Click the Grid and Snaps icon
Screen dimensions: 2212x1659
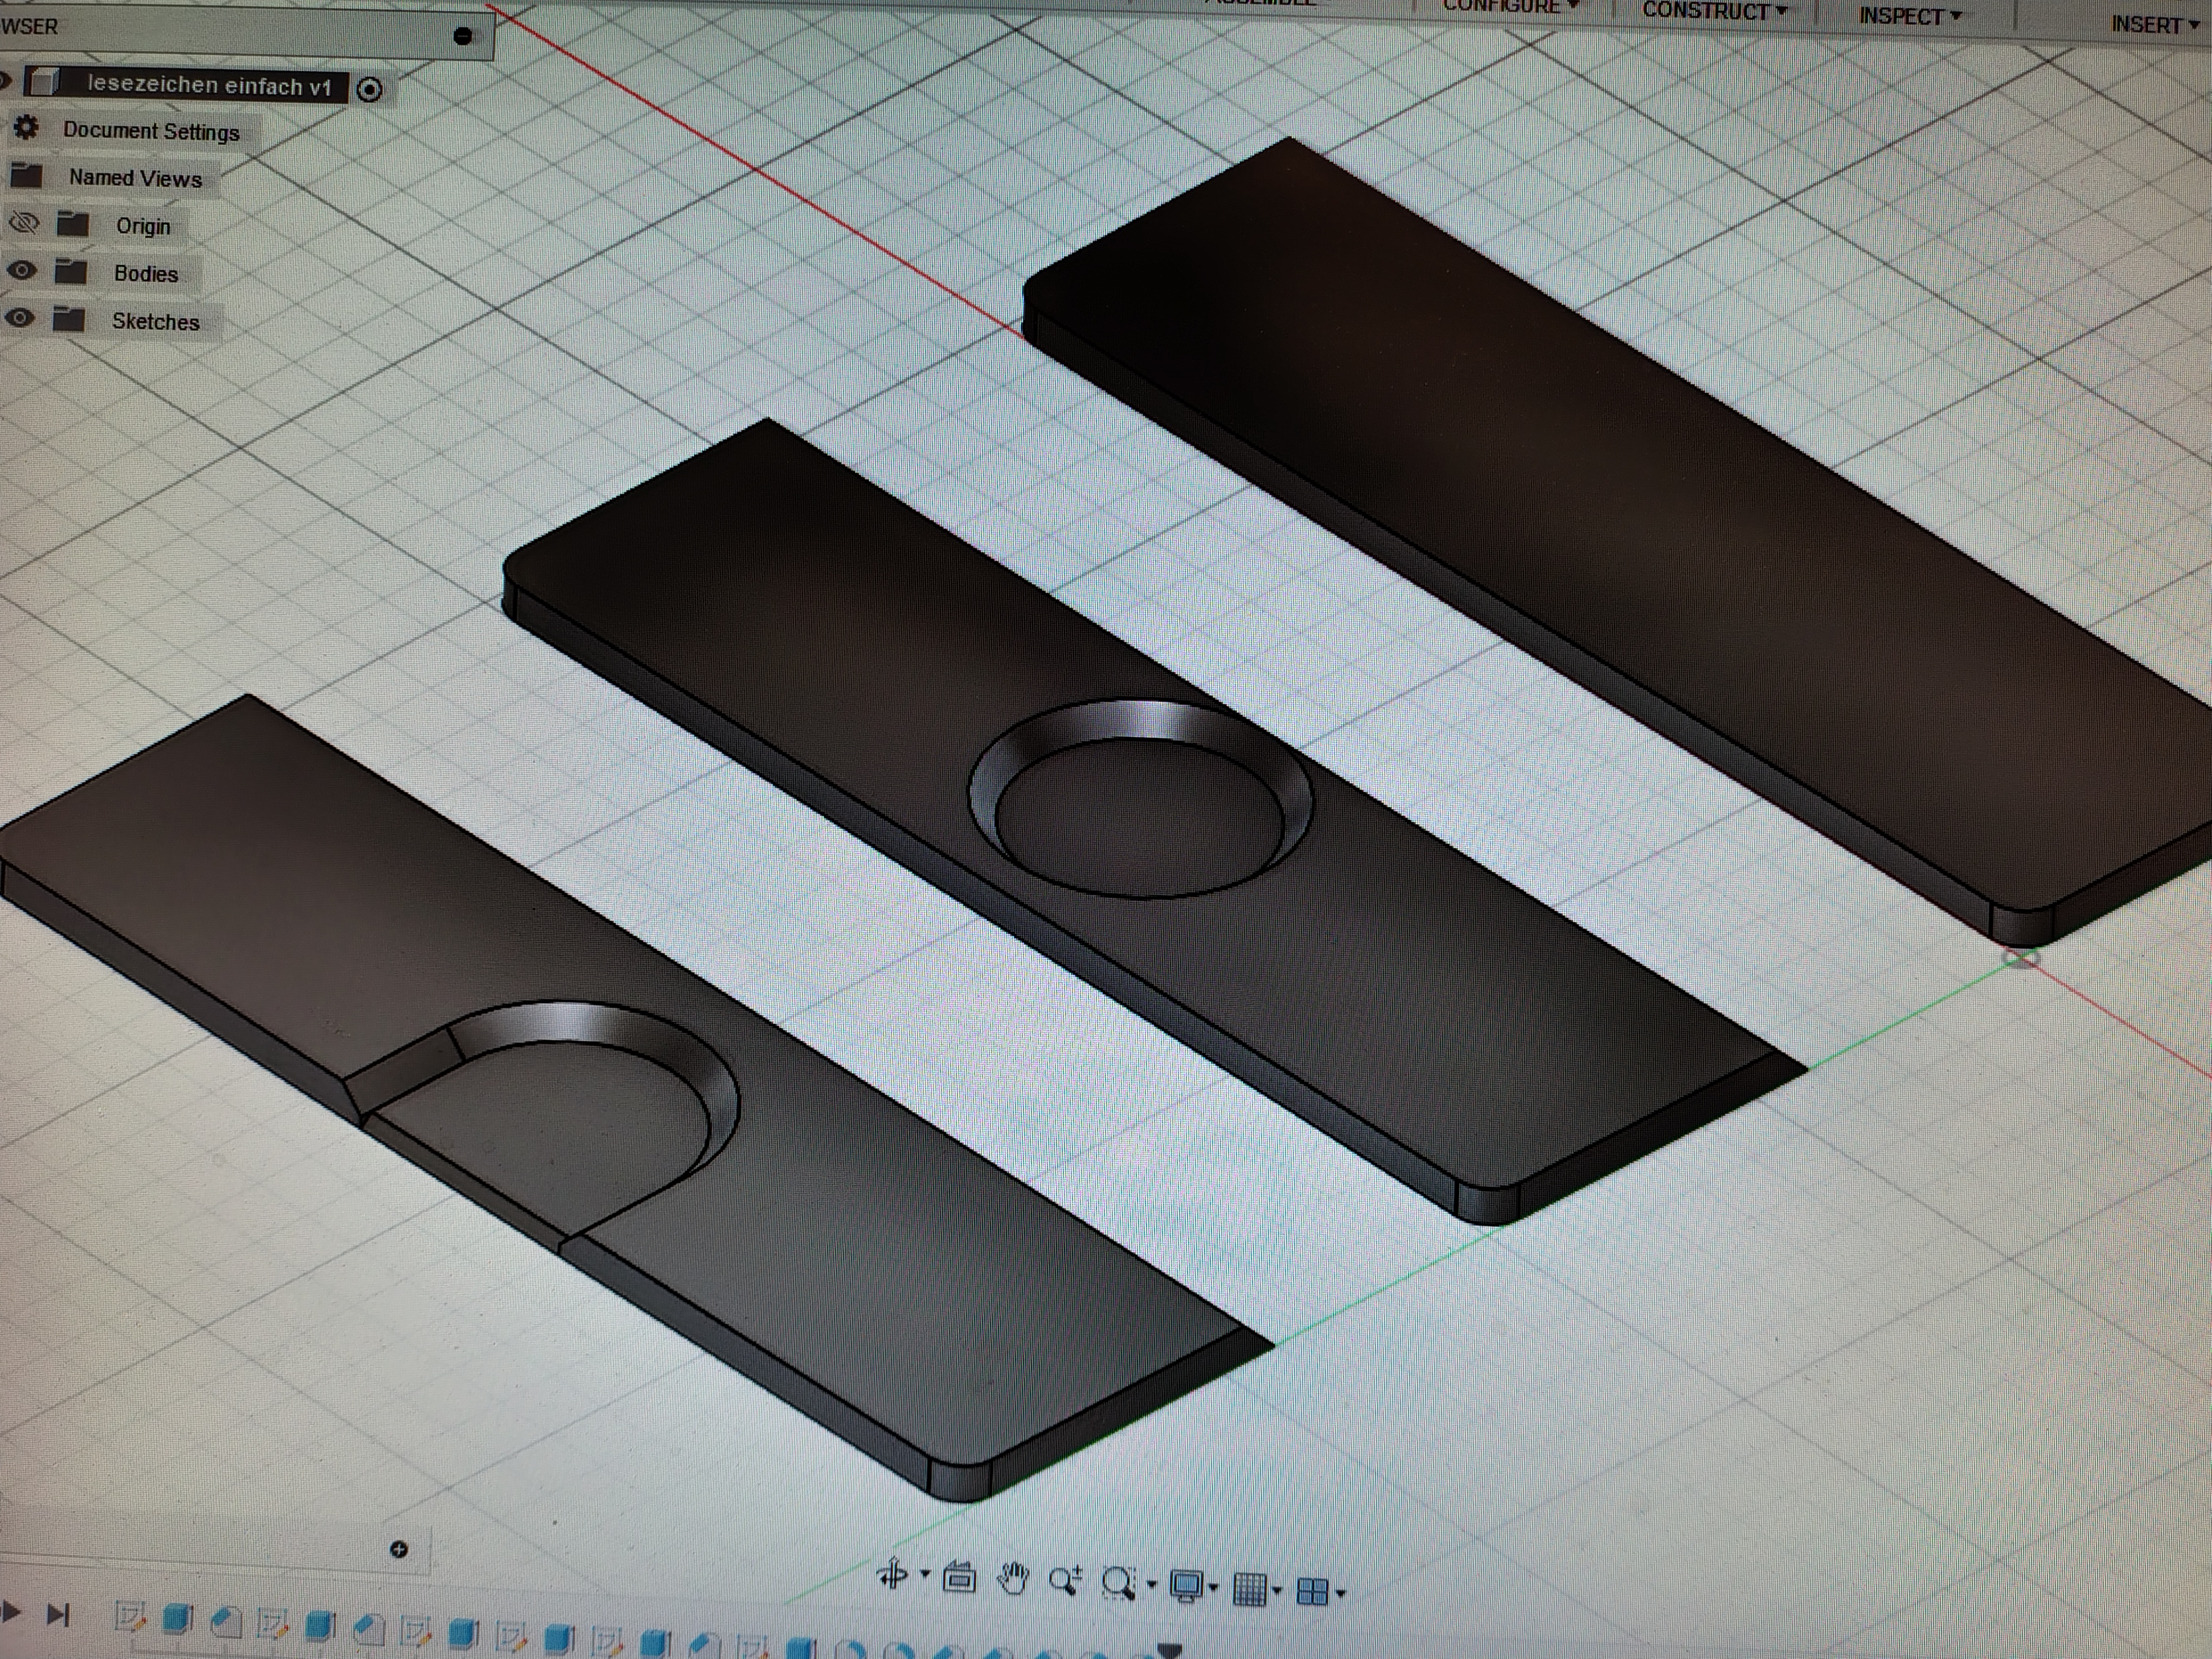coord(1250,1589)
